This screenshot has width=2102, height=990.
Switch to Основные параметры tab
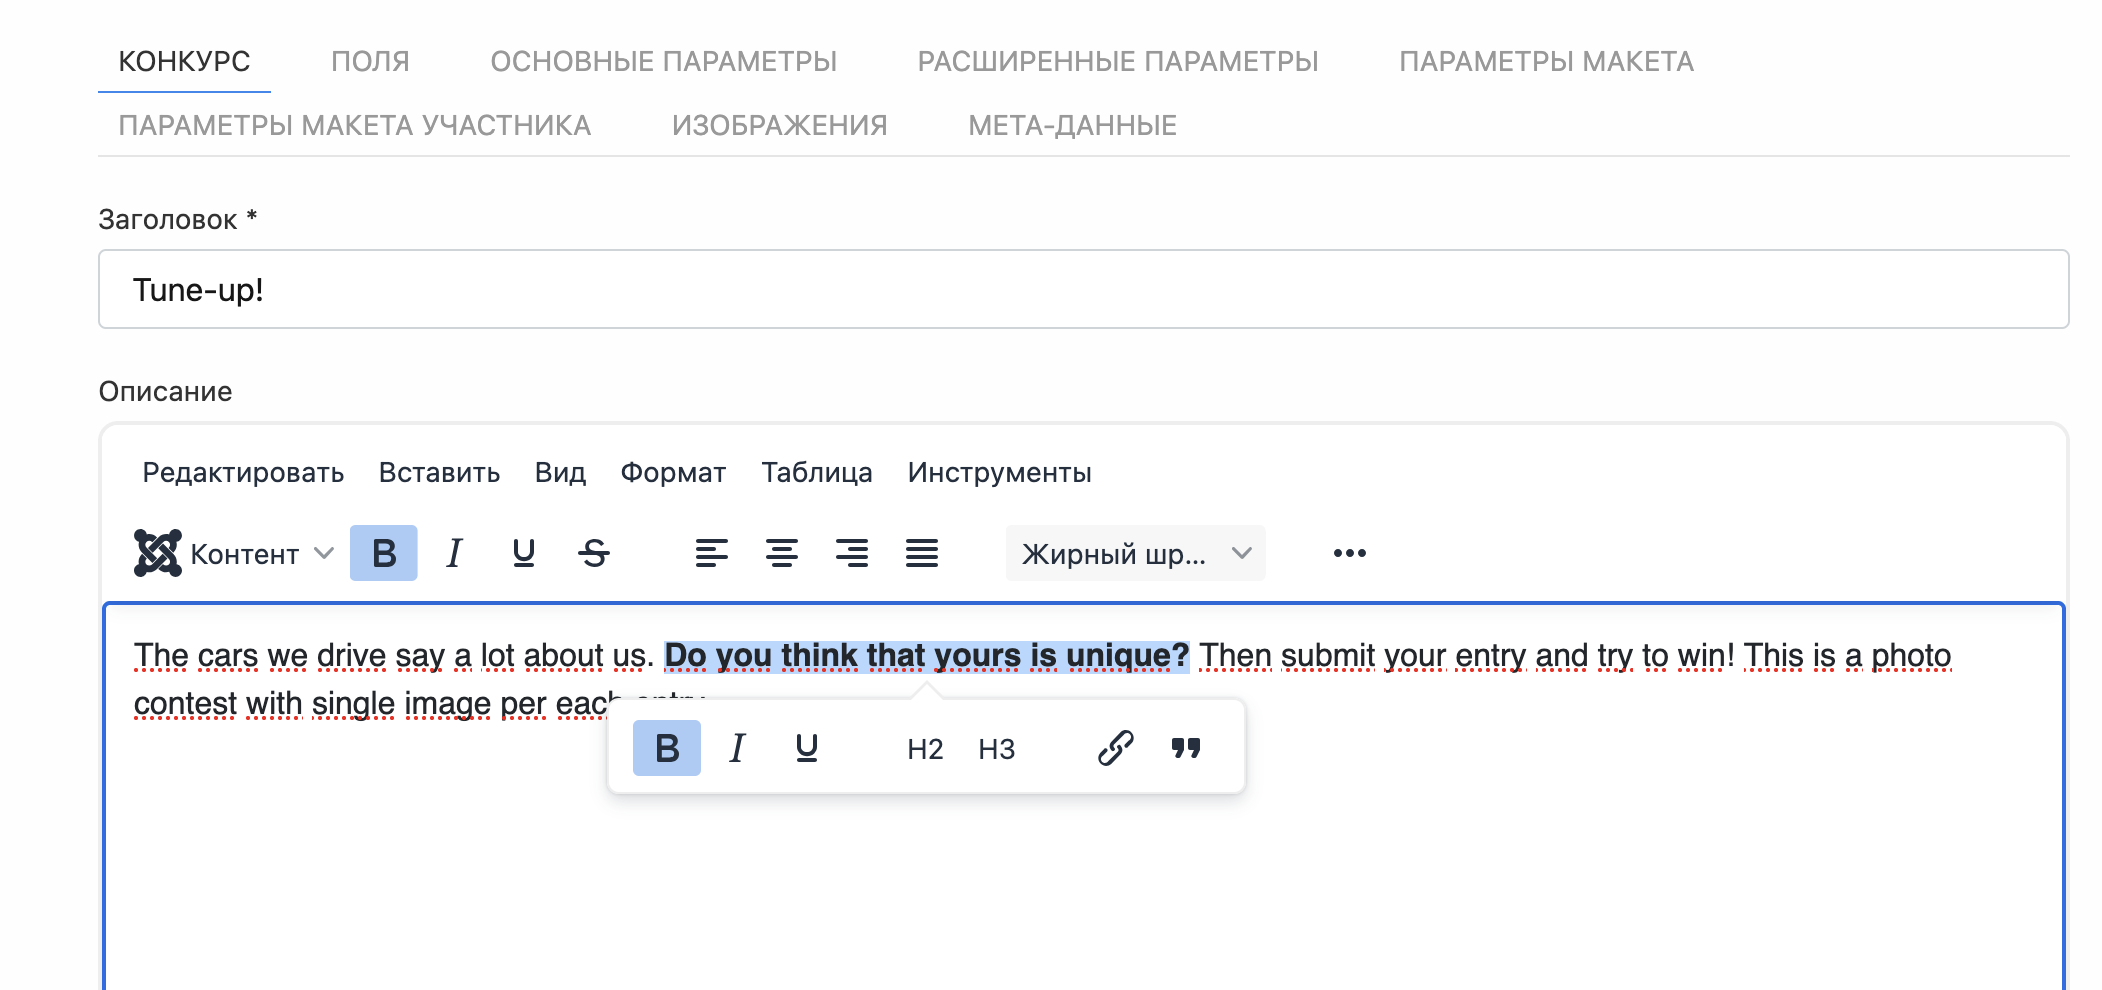(x=663, y=61)
